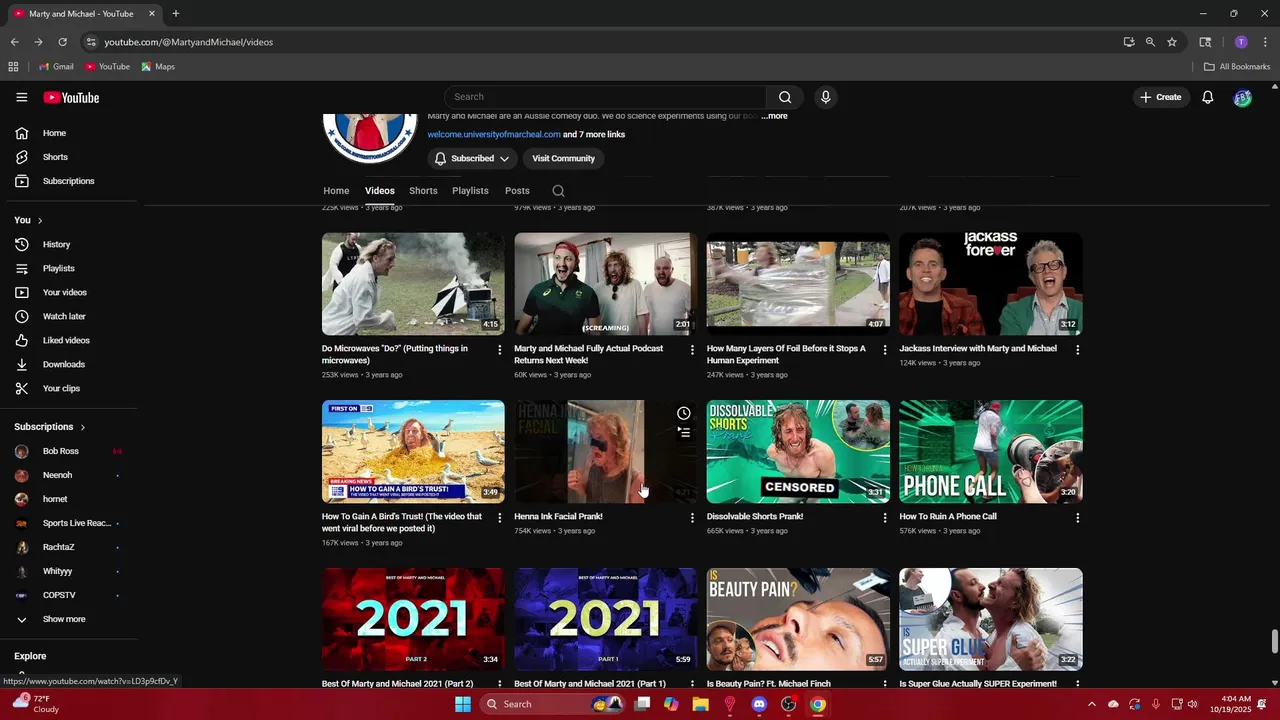The width and height of the screenshot is (1280, 720).
Task: Bookmark this page with star icon
Action: tap(1172, 42)
